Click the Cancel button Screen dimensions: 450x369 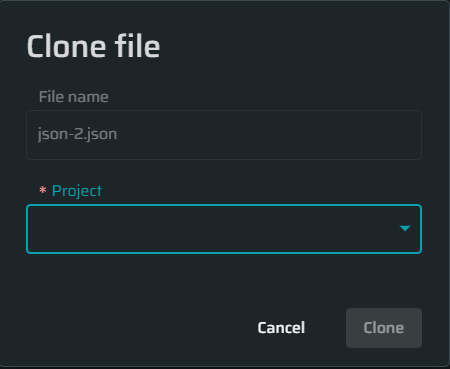coord(281,328)
